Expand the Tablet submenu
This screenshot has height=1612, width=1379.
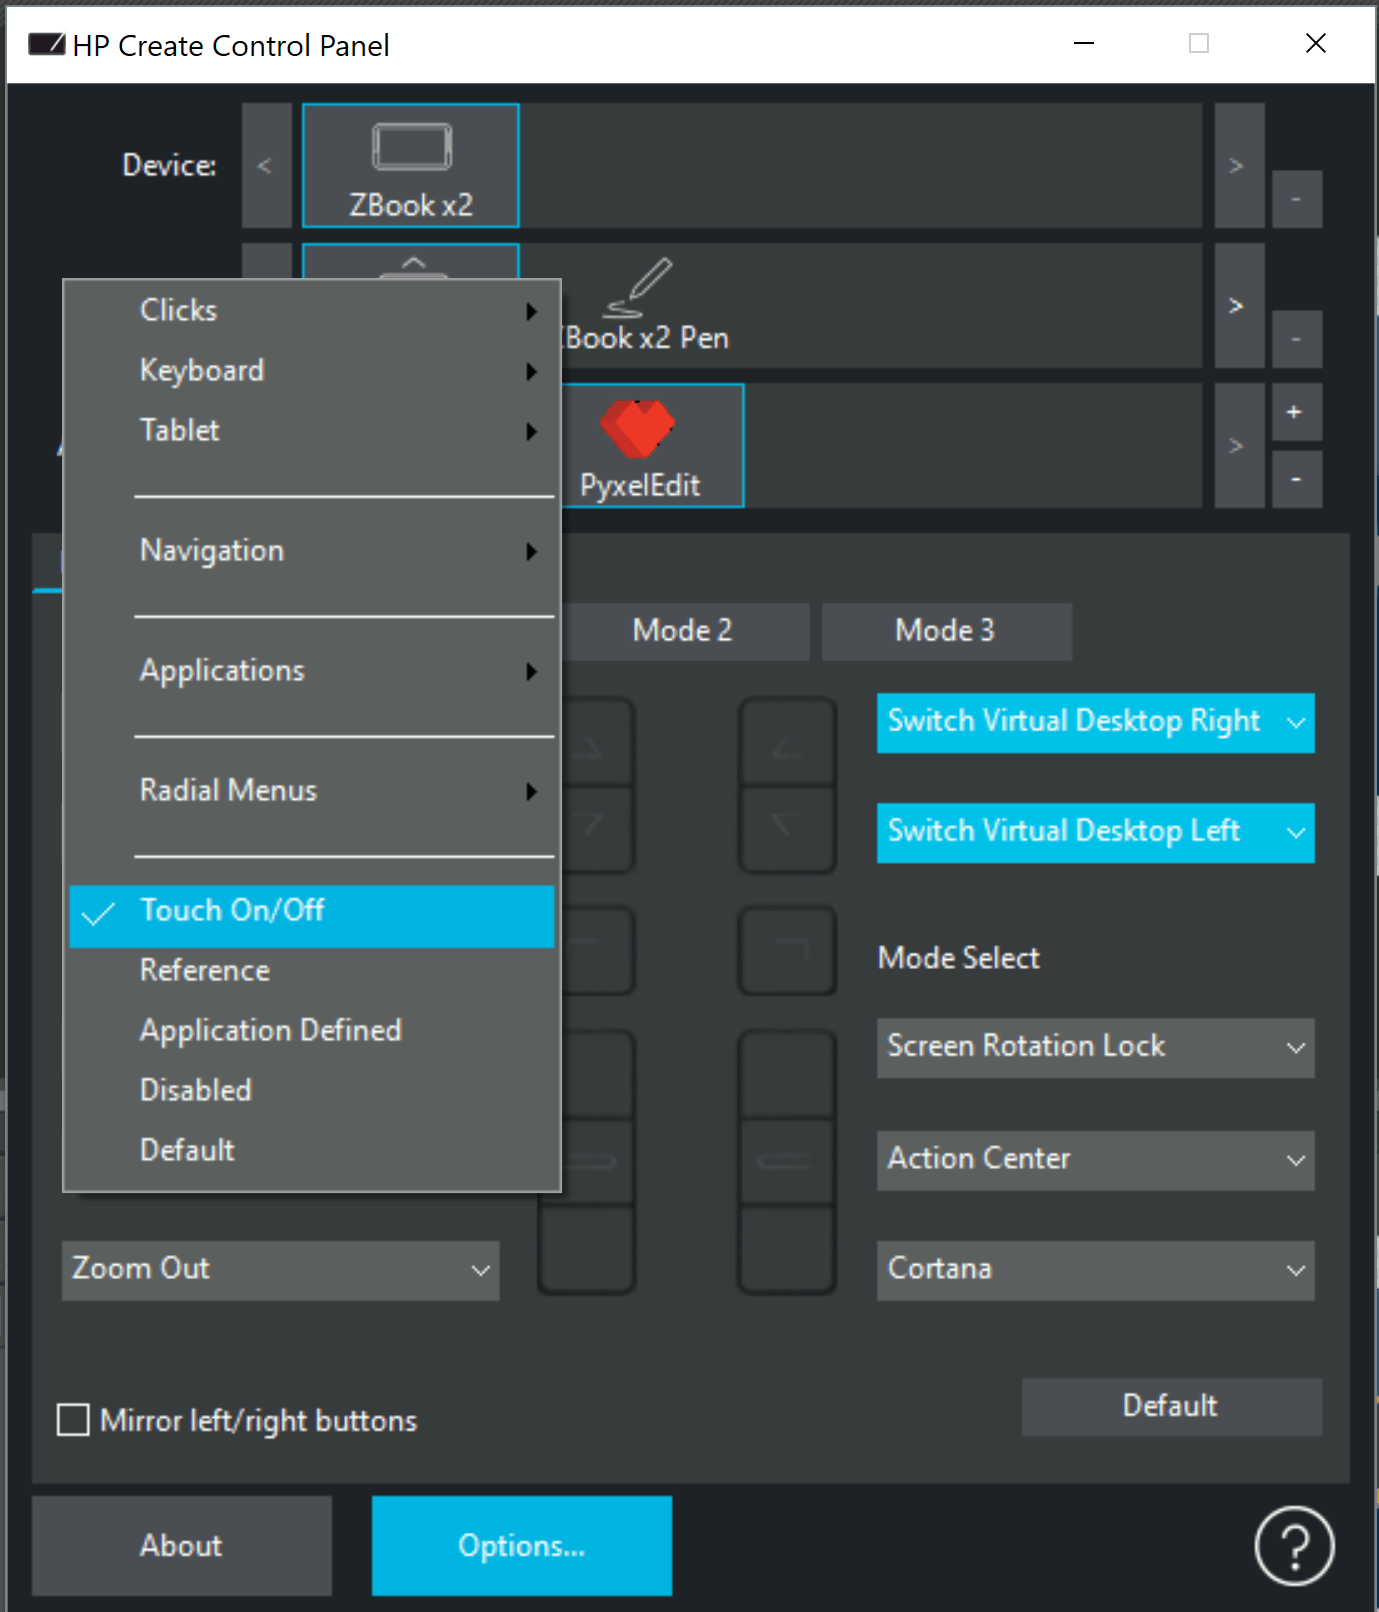click(x=312, y=431)
